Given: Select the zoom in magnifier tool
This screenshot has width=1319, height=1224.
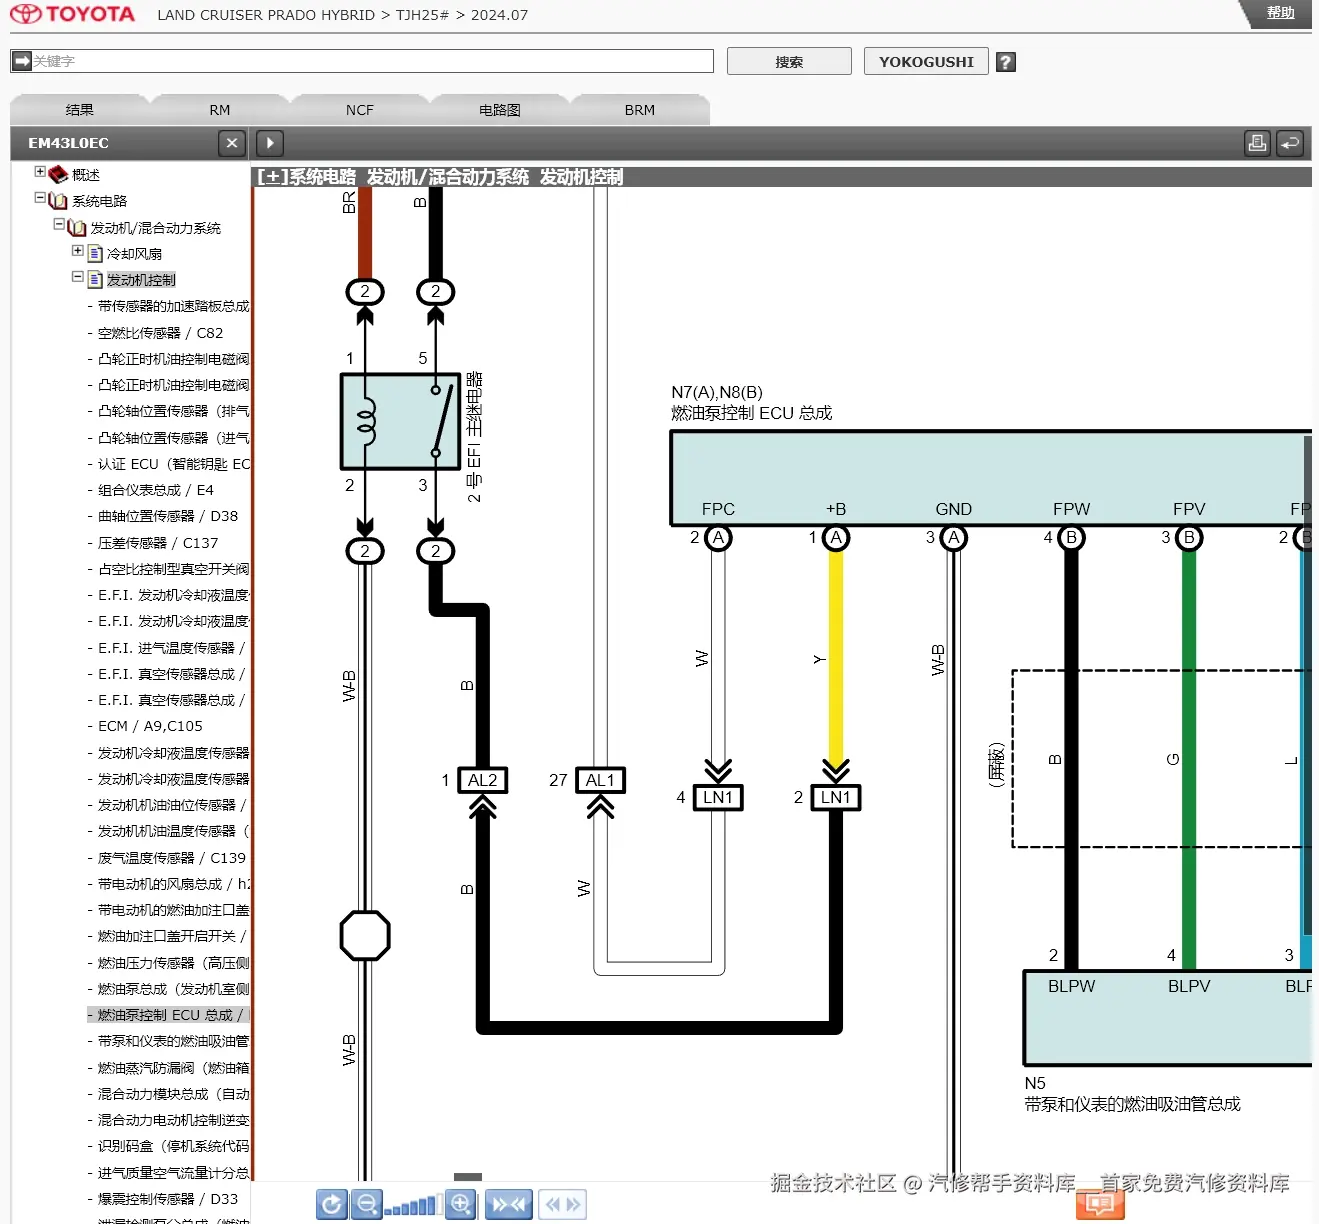Looking at the screenshot, I should 461,1204.
